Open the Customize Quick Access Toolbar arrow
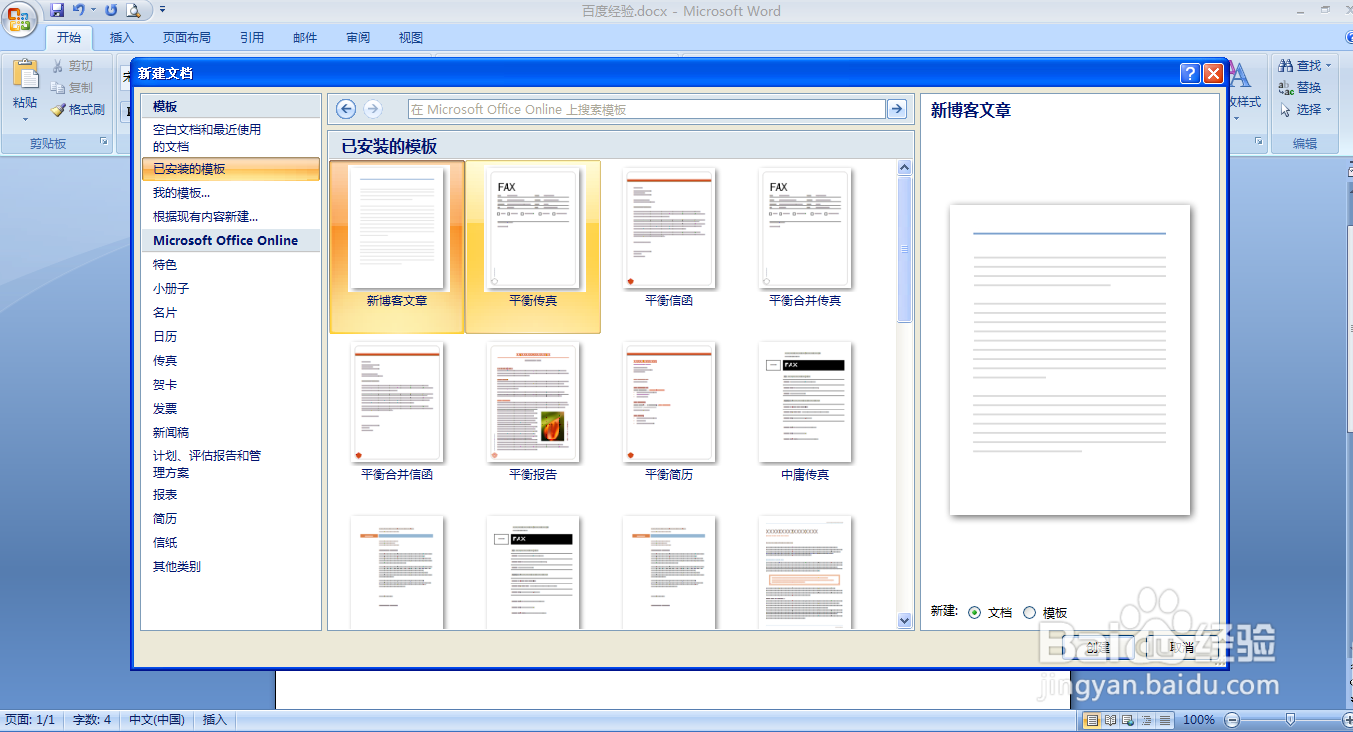This screenshot has width=1353, height=732. tap(162, 11)
